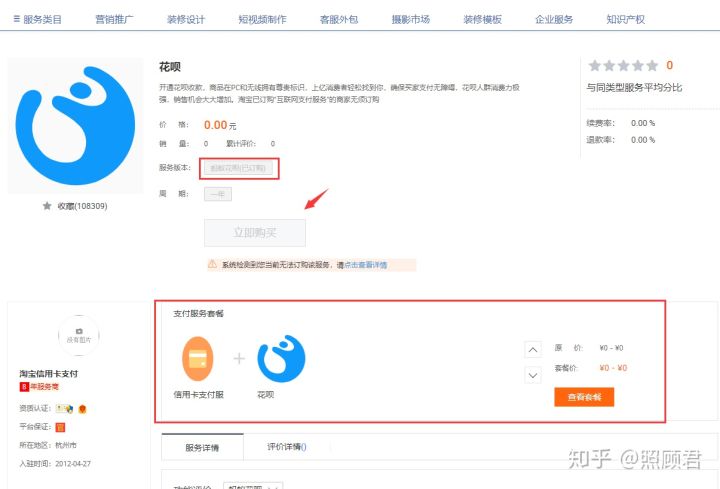Screen dimensions: 720x489
Task: Click the blue 花呗 icon in the 支付服务套餐 section
Action: click(281, 358)
